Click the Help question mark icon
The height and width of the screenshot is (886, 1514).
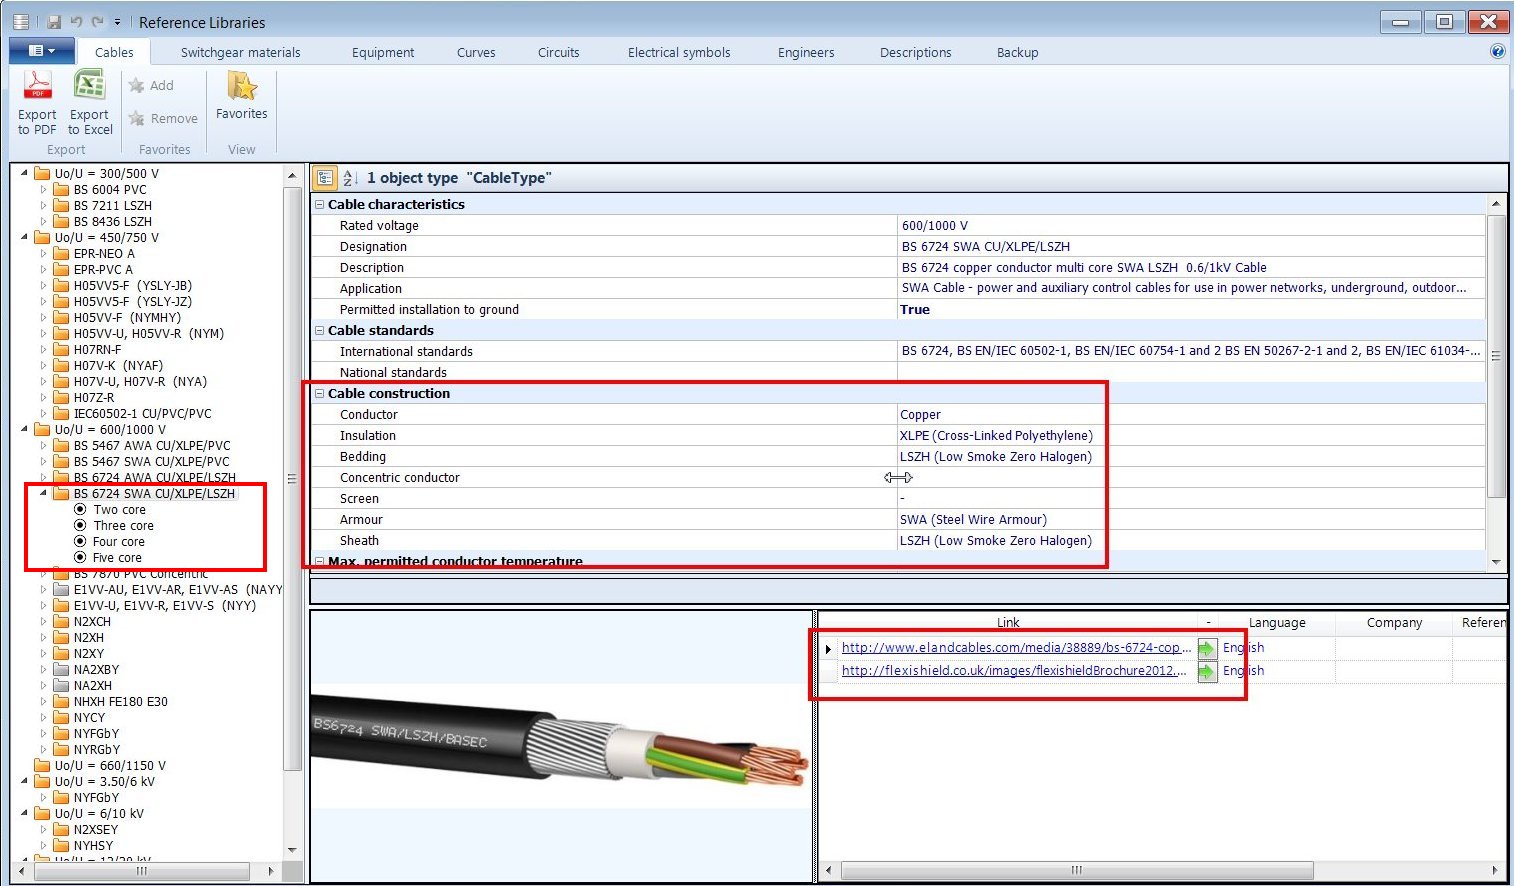tap(1497, 50)
